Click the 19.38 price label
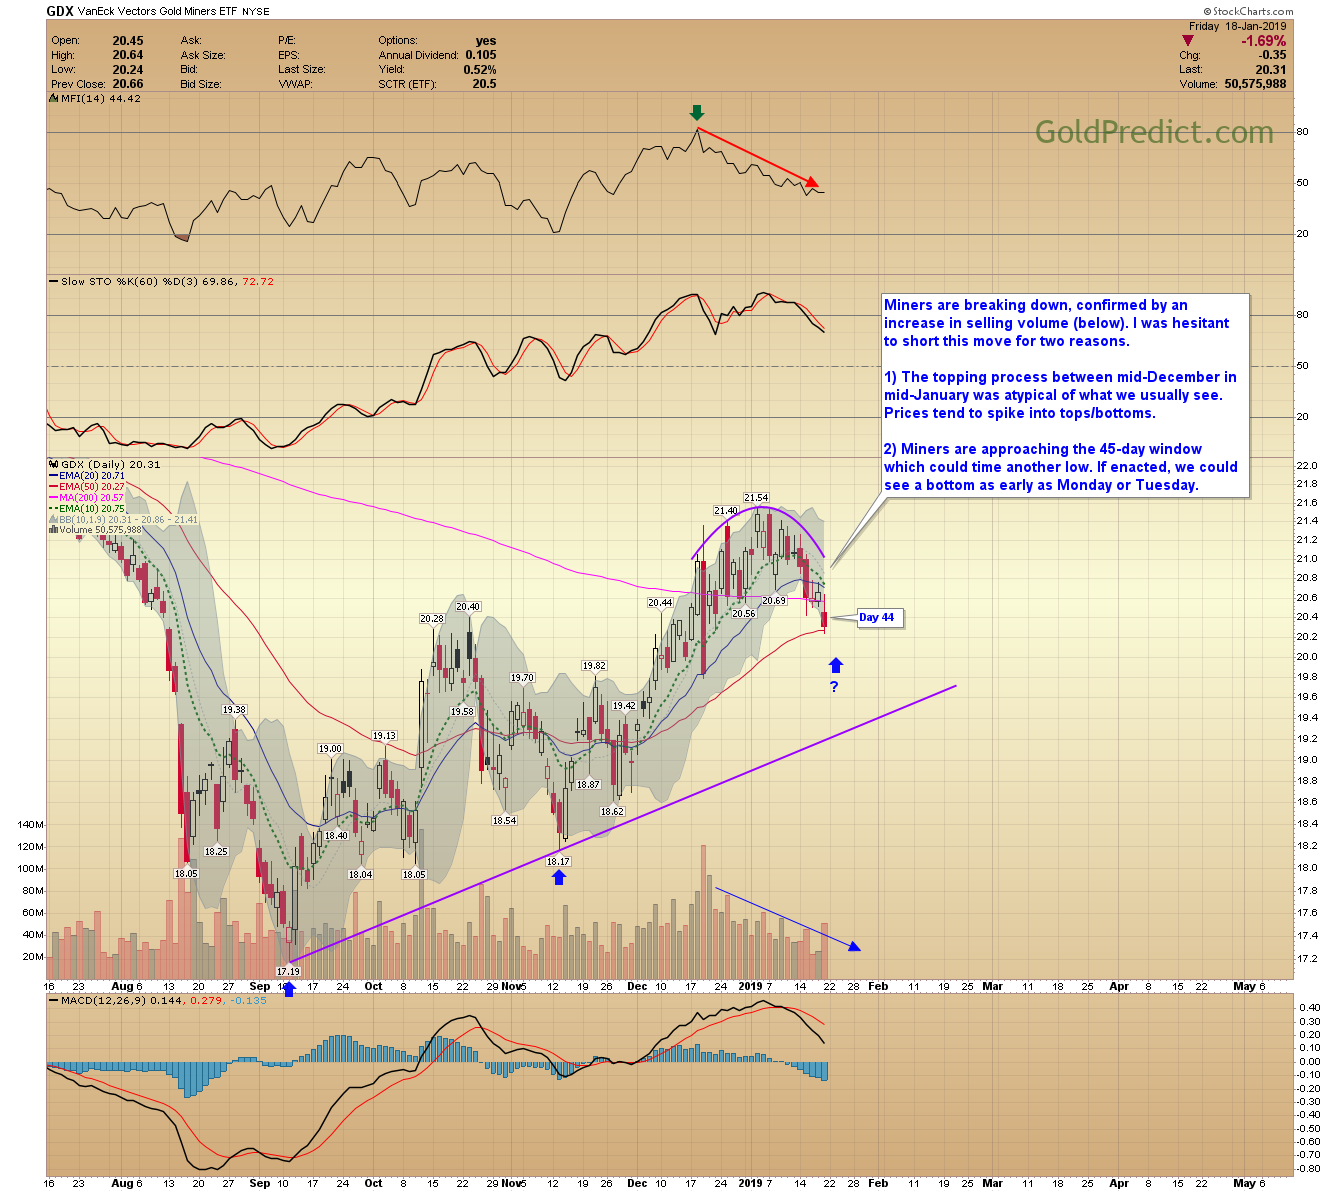Screen dimensions: 1340x1192 (234, 709)
